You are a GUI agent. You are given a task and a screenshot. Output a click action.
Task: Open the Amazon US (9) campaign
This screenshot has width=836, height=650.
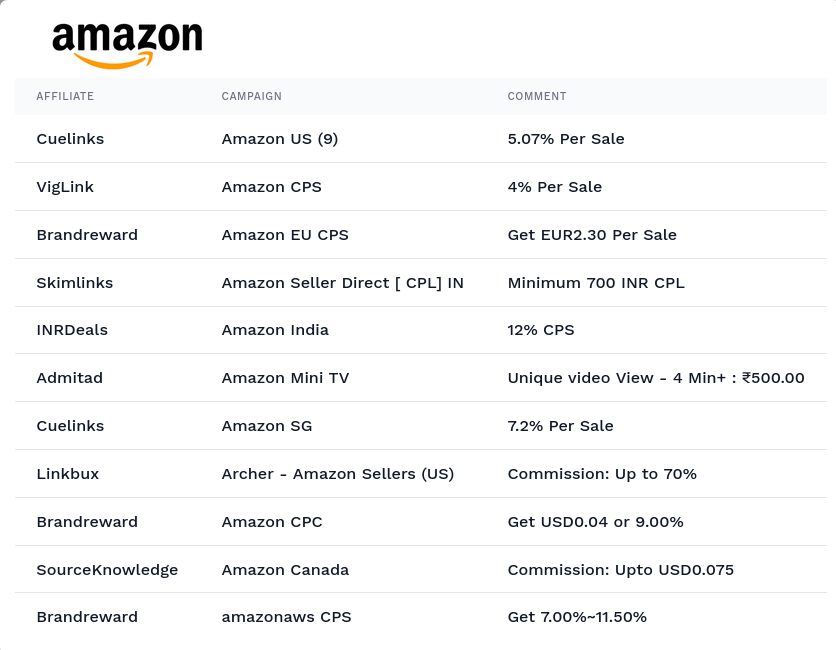coord(280,139)
